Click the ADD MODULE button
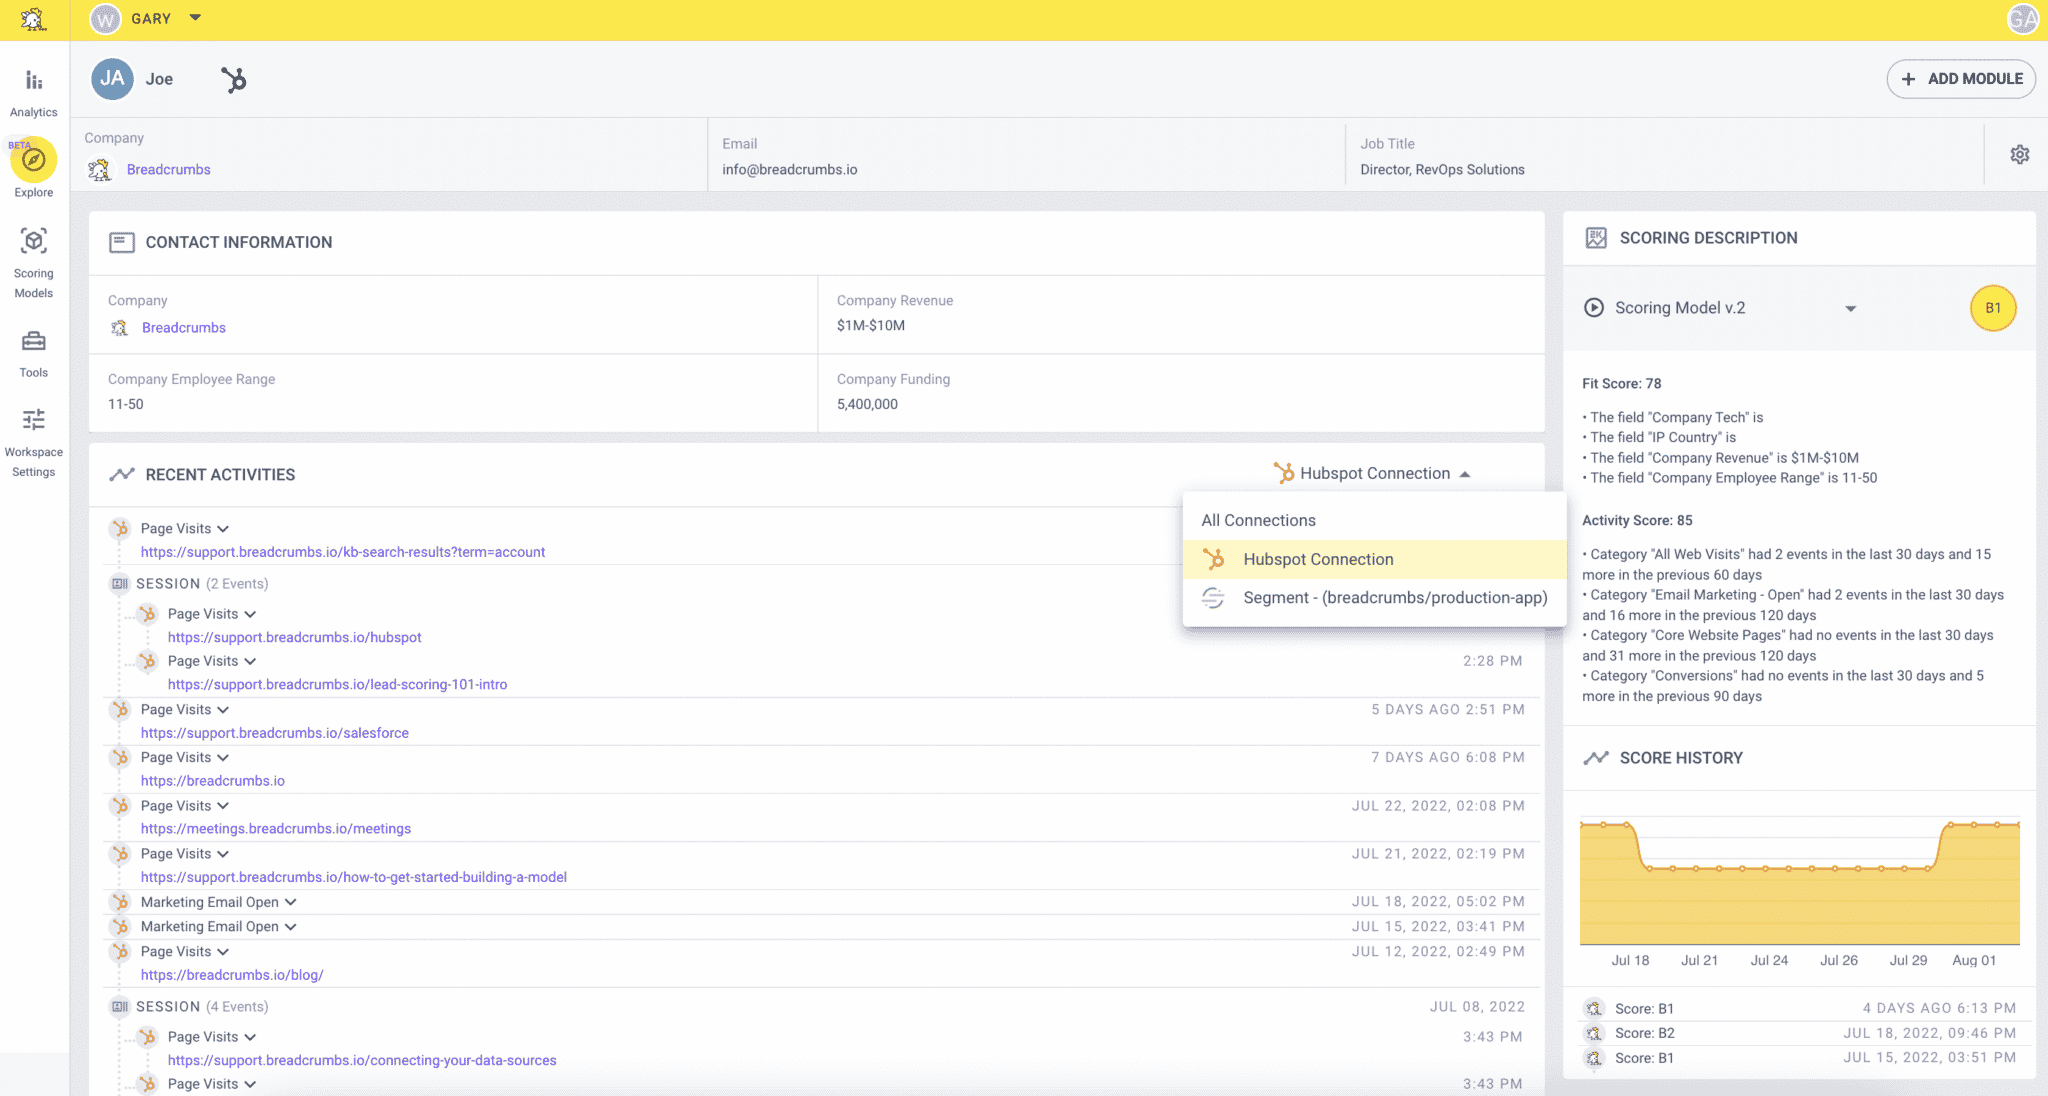The image size is (2048, 1096). [x=1960, y=79]
